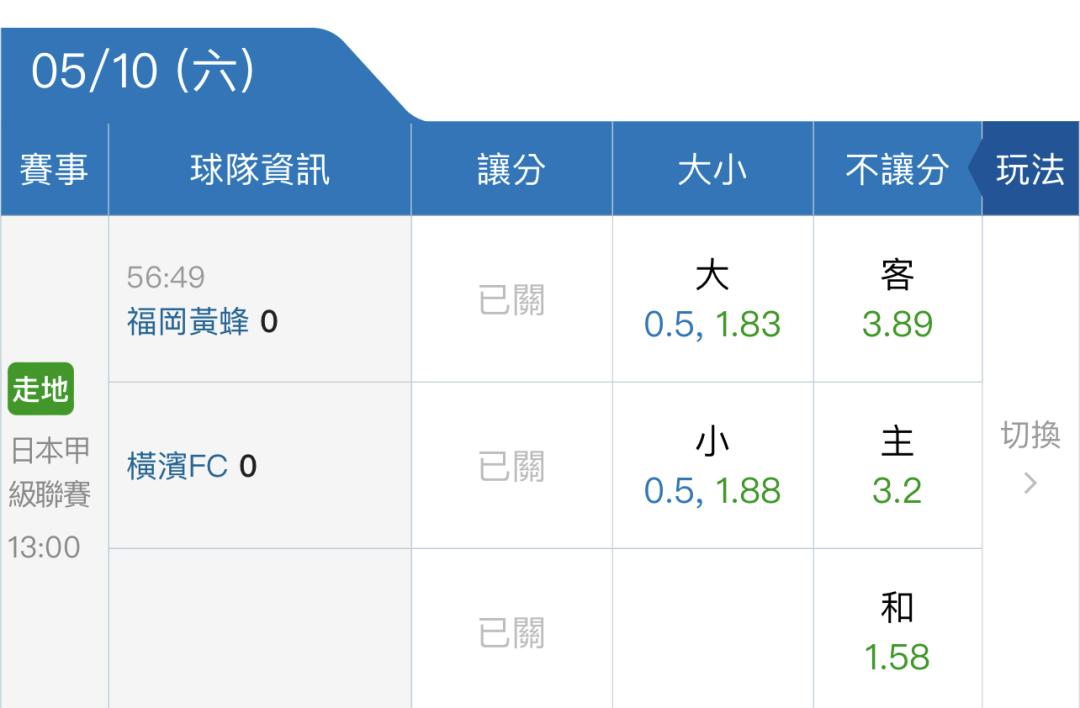Open 福岡黃蜂 team link
Viewport: 1080px width, 708px height.
pos(187,322)
